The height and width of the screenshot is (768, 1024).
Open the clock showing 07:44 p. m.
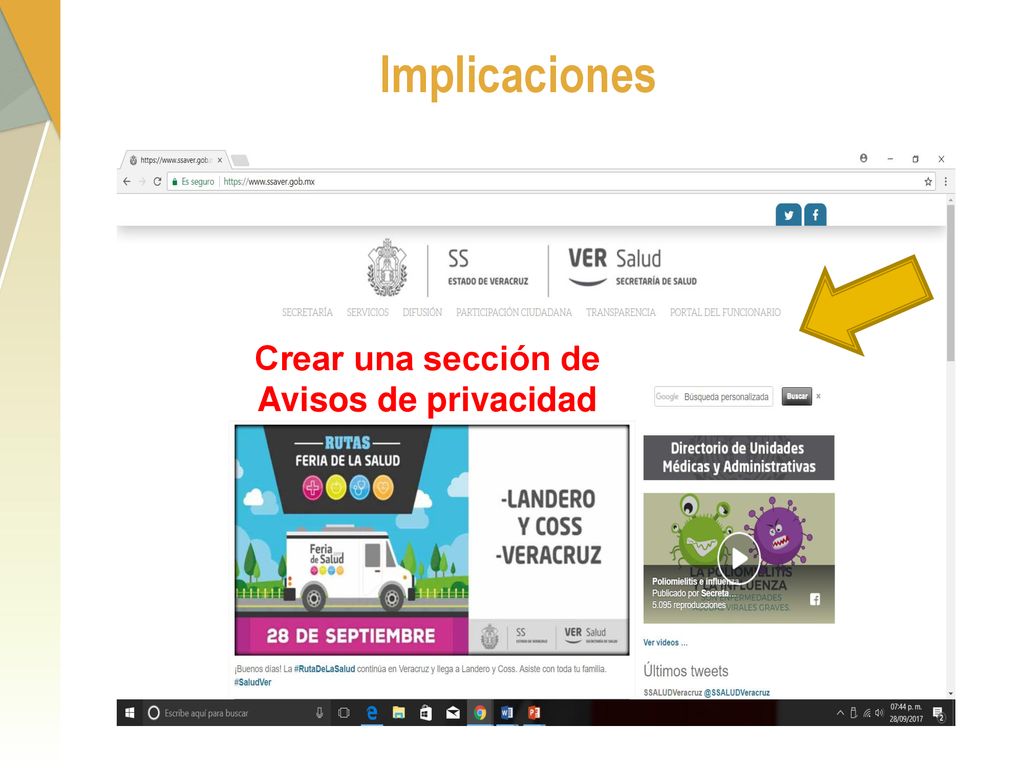pyautogui.click(x=906, y=712)
